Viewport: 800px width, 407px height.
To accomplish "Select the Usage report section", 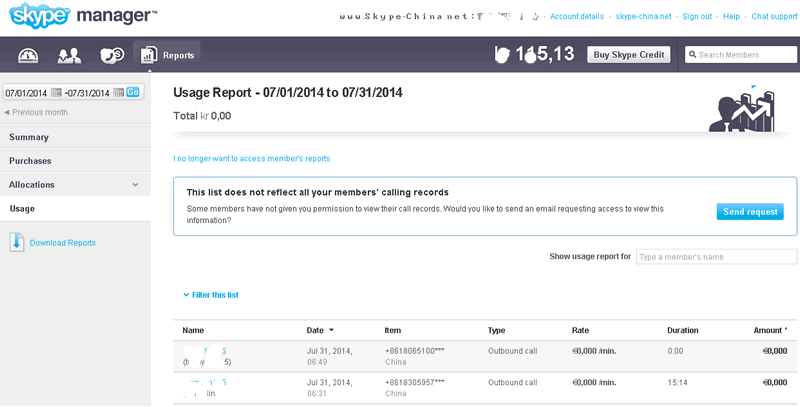I will point(75,209).
